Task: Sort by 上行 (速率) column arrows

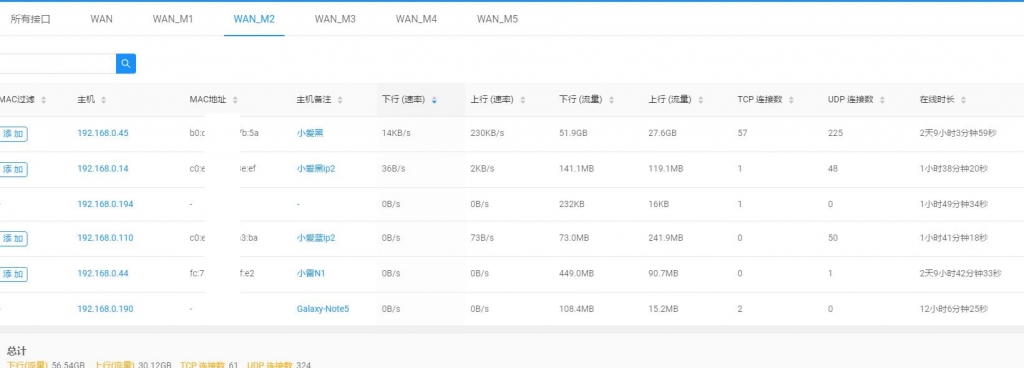Action: pos(523,100)
